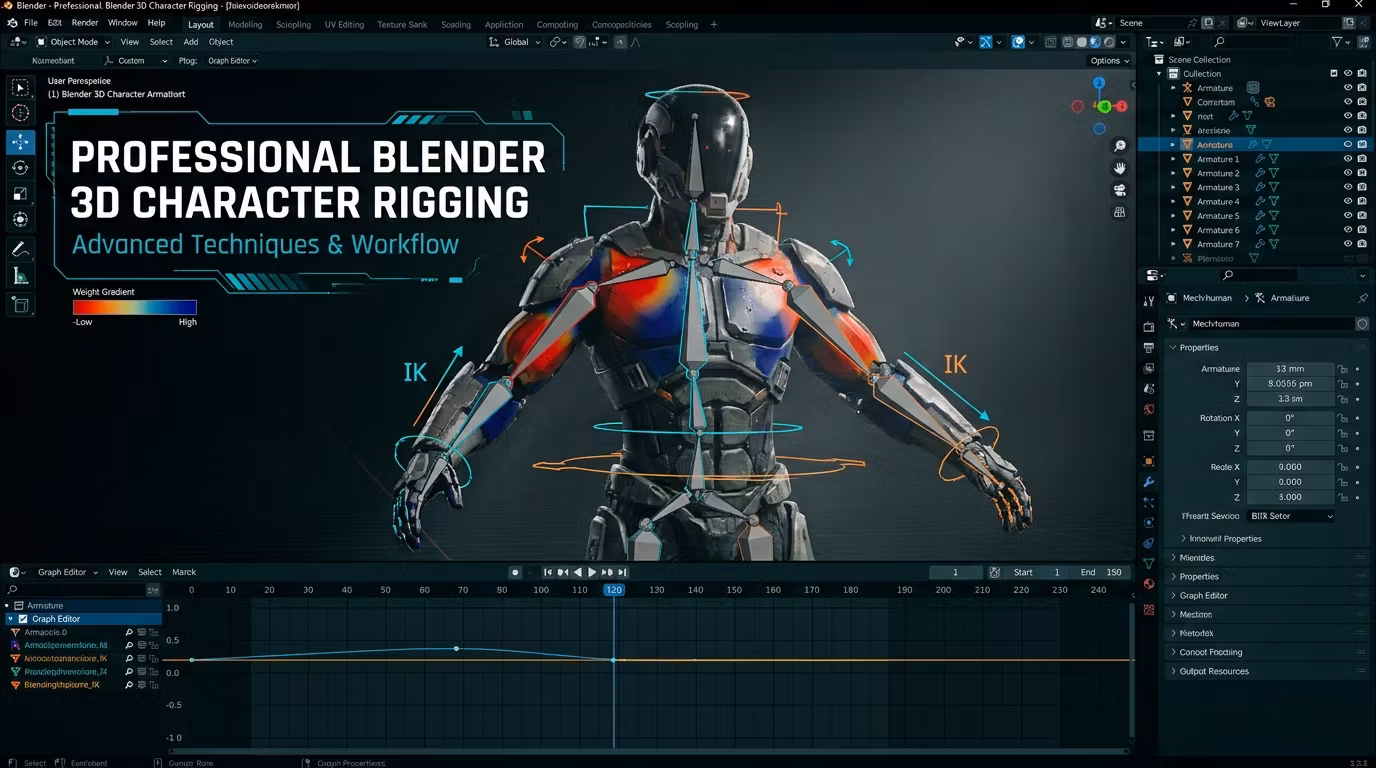Viewport: 1376px width, 768px height.
Task: Uncheck the Graph Editor channel checkbox
Action: click(x=23, y=619)
